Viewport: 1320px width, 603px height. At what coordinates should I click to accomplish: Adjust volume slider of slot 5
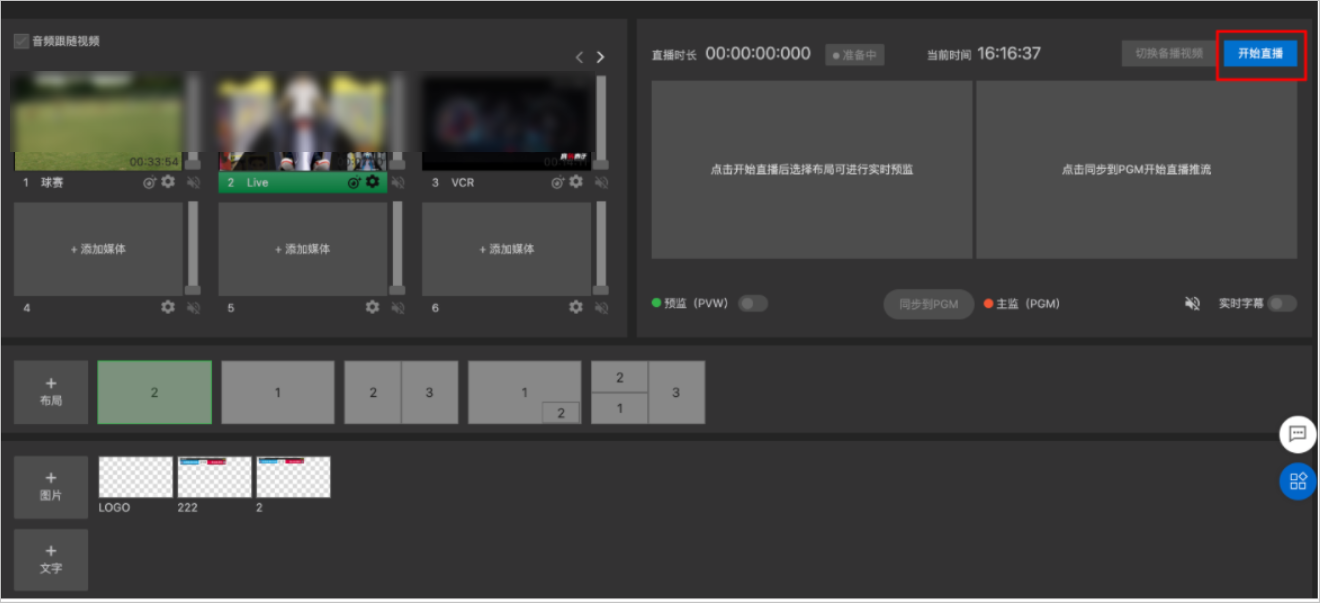pyautogui.click(x=398, y=248)
